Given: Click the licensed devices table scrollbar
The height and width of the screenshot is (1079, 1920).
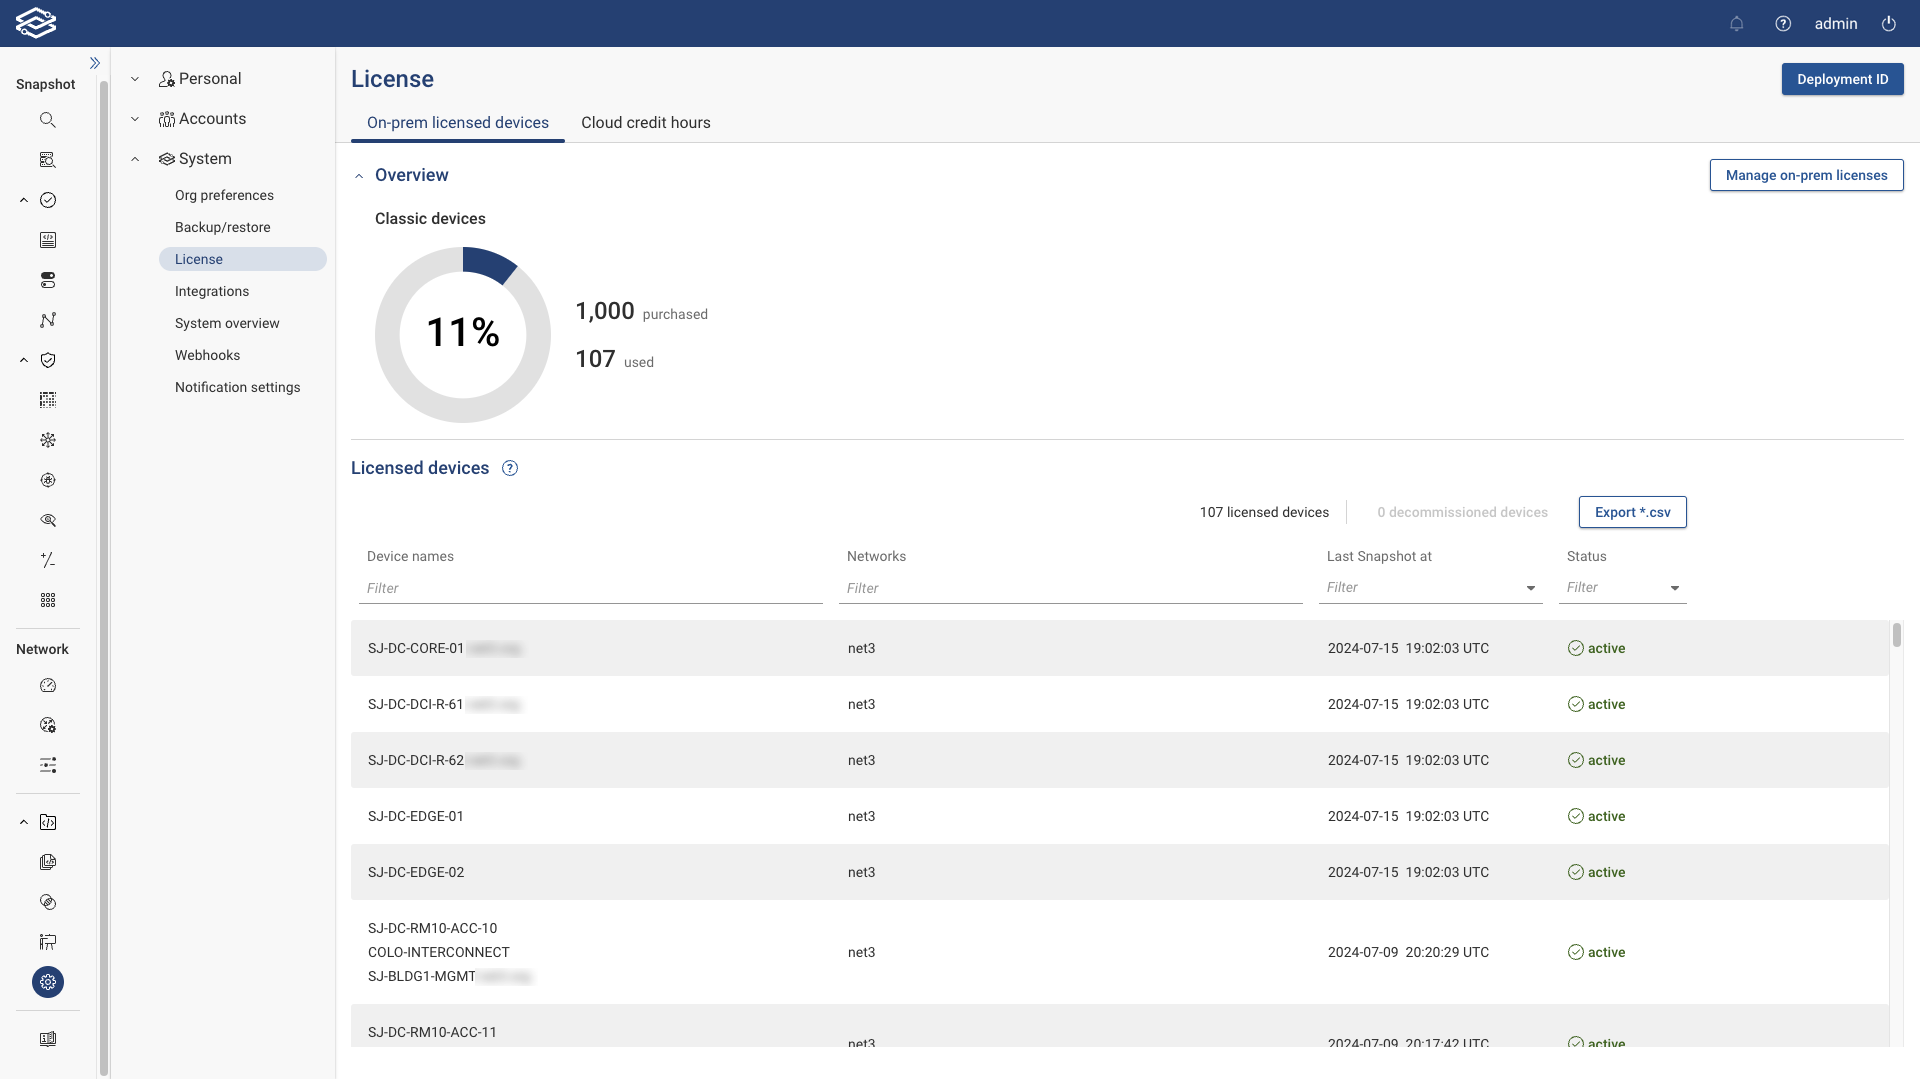Looking at the screenshot, I should pos(1896,636).
